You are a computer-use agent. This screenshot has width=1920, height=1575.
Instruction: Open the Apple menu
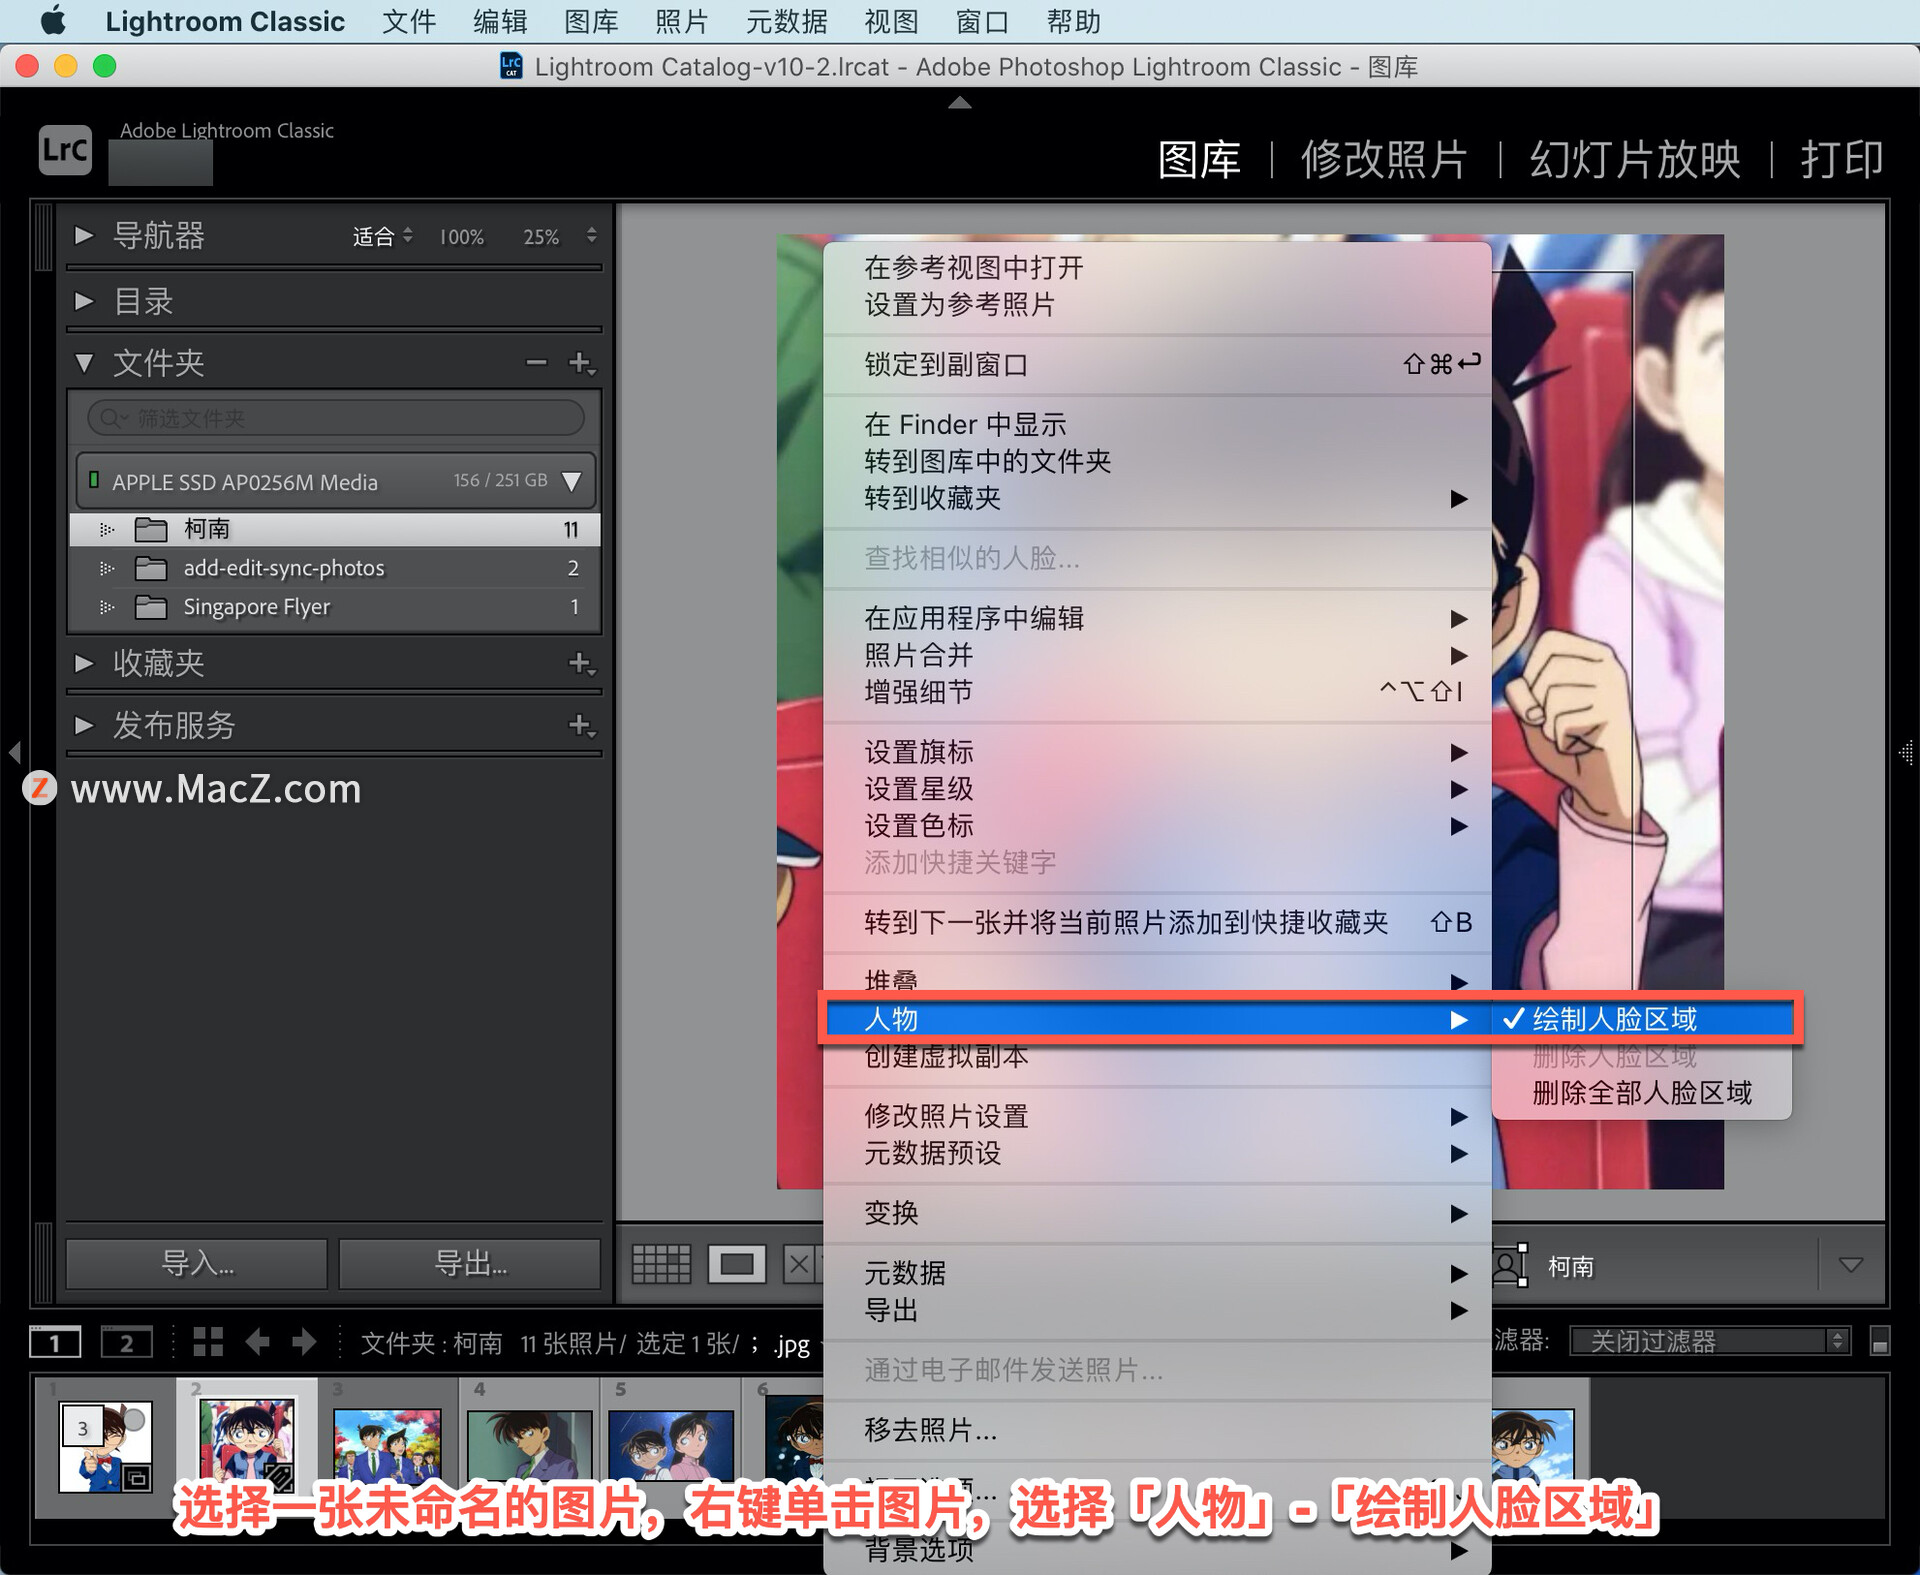[52, 21]
